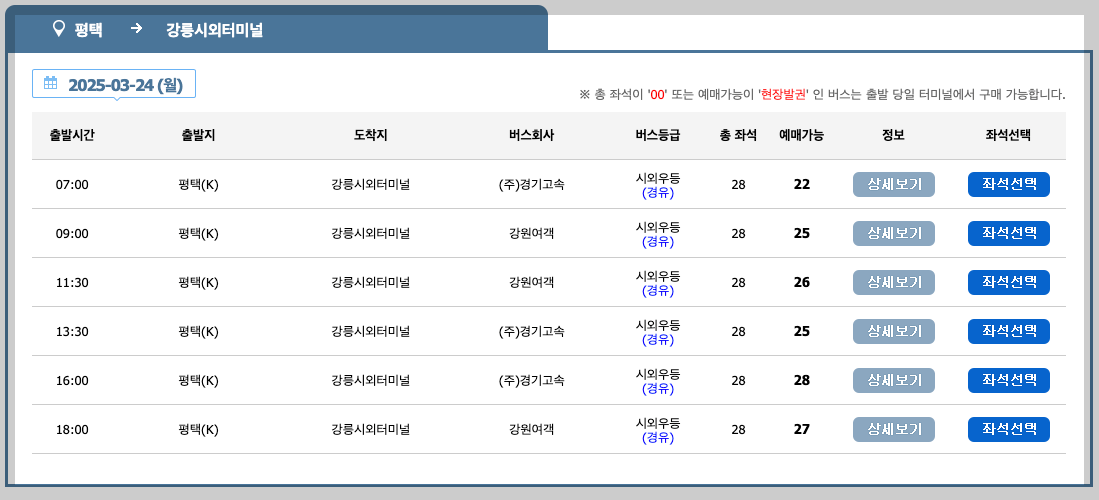
Task: Click 평택(K) on the 07:00 row
Action: click(198, 185)
